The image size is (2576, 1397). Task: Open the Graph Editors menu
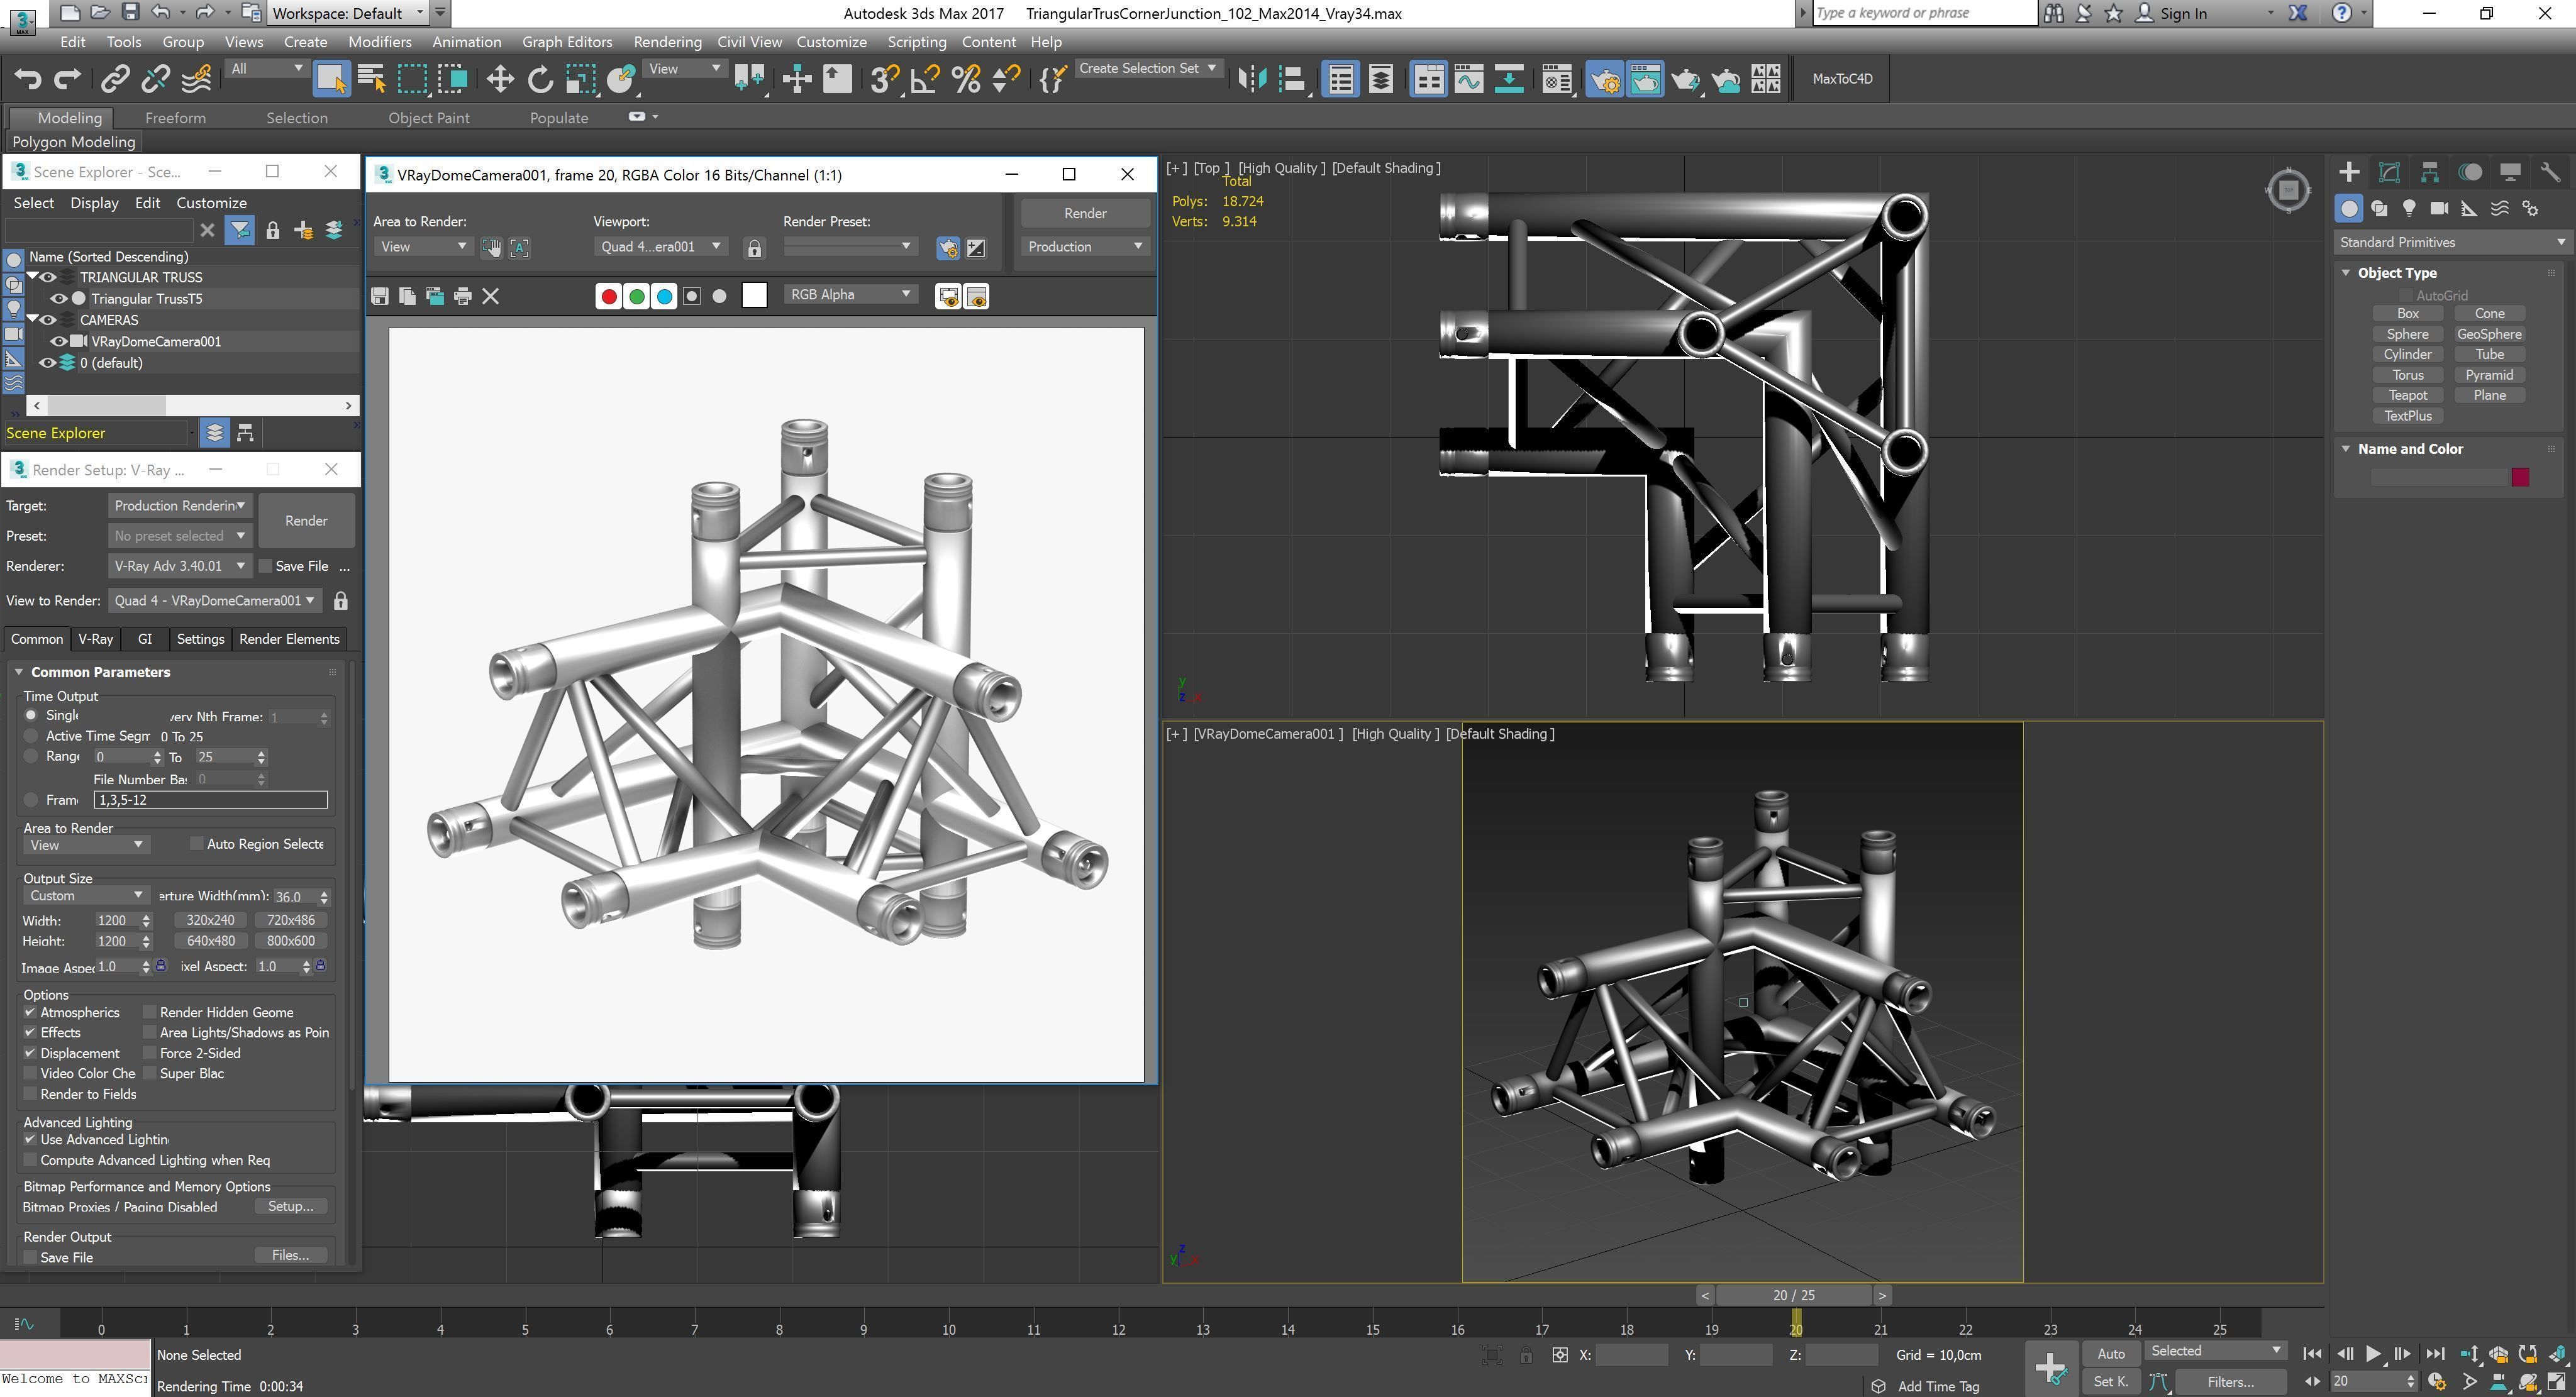567,42
